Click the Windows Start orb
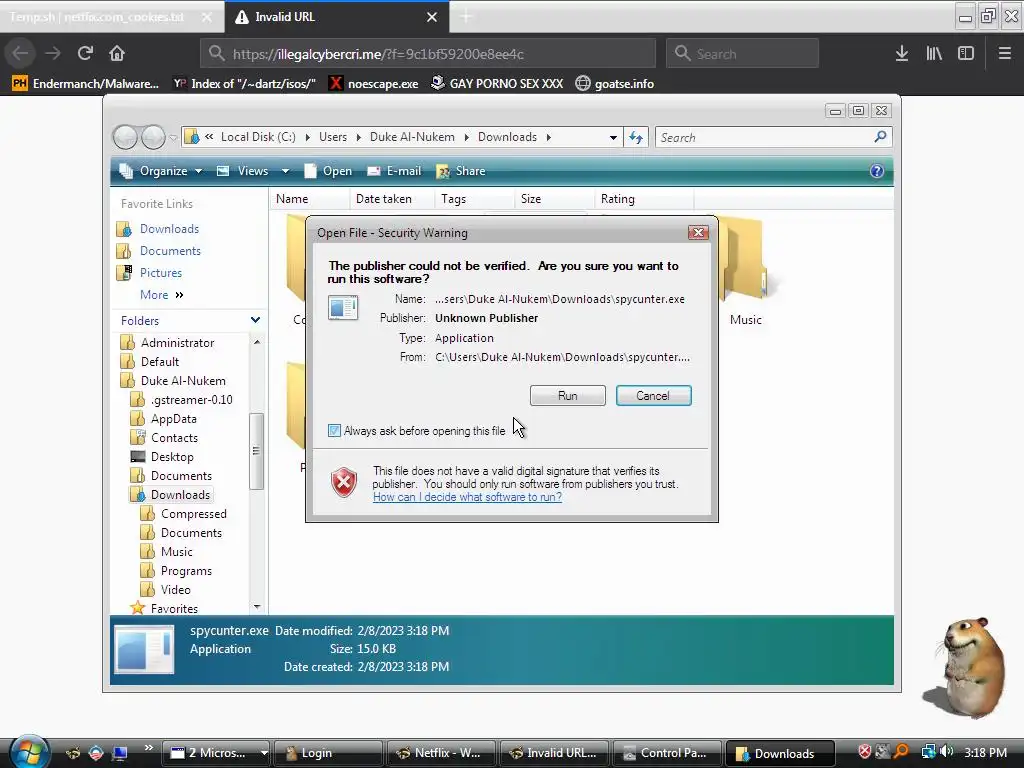Screen dimensions: 1024x768 tap(29, 752)
